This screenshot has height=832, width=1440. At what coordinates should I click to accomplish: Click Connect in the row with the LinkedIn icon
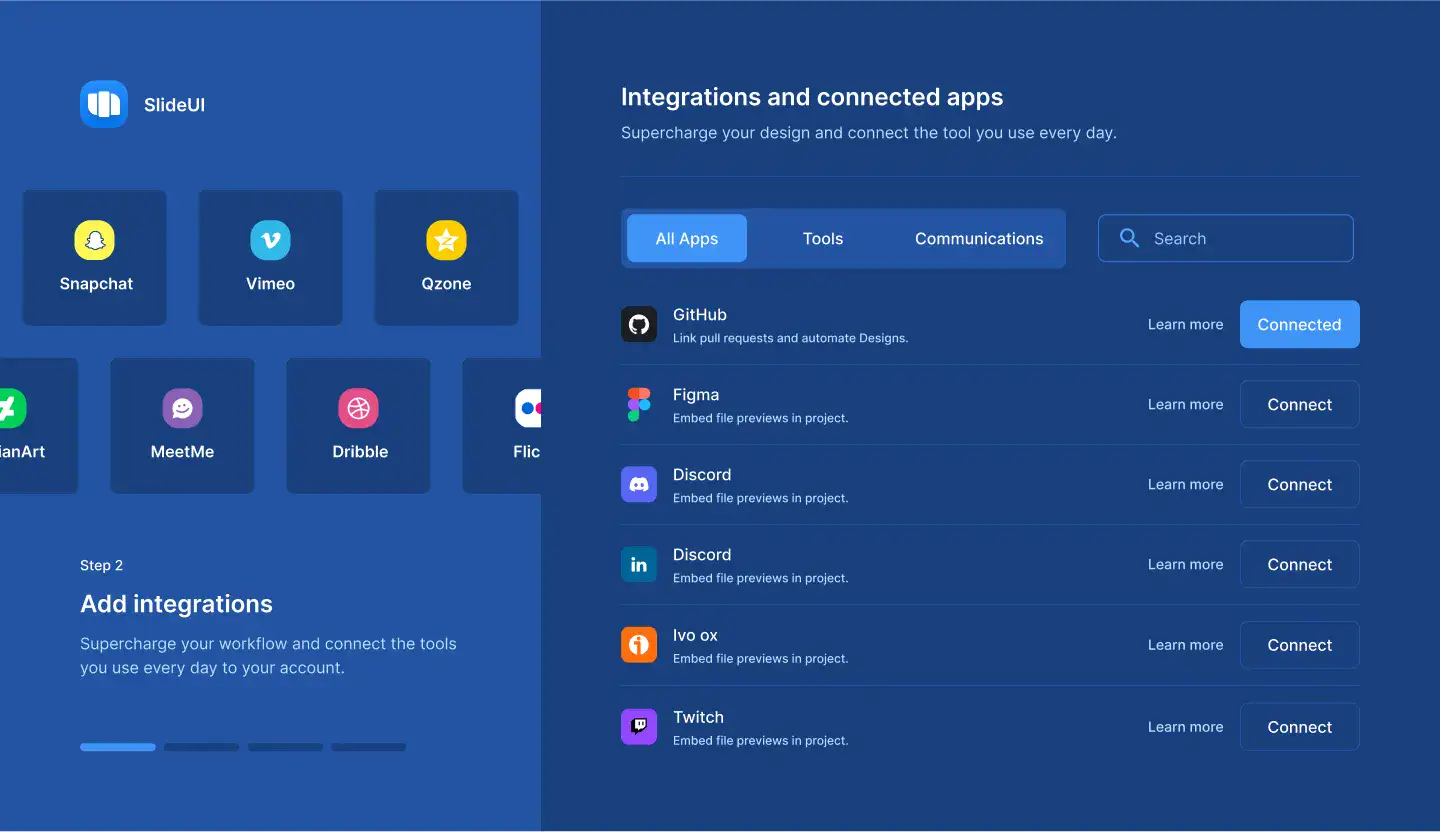(x=1300, y=564)
